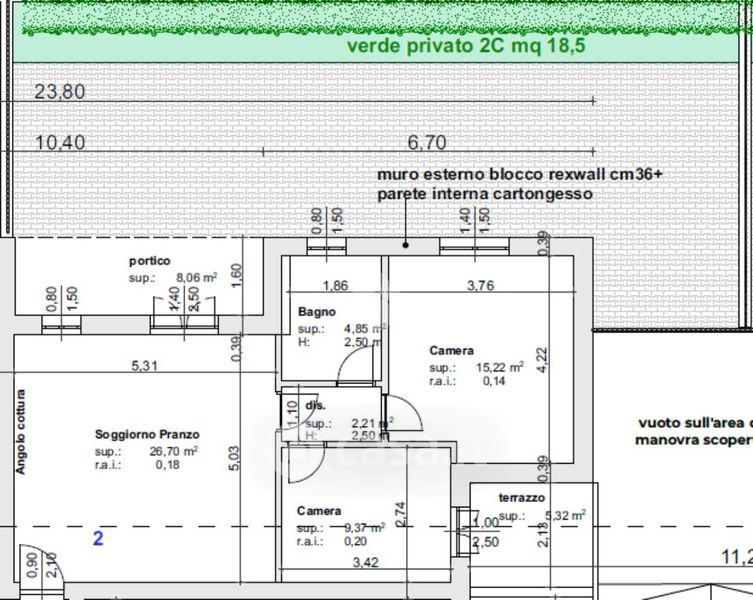Click the 'vuoto sull'area manovra' text

point(694,431)
